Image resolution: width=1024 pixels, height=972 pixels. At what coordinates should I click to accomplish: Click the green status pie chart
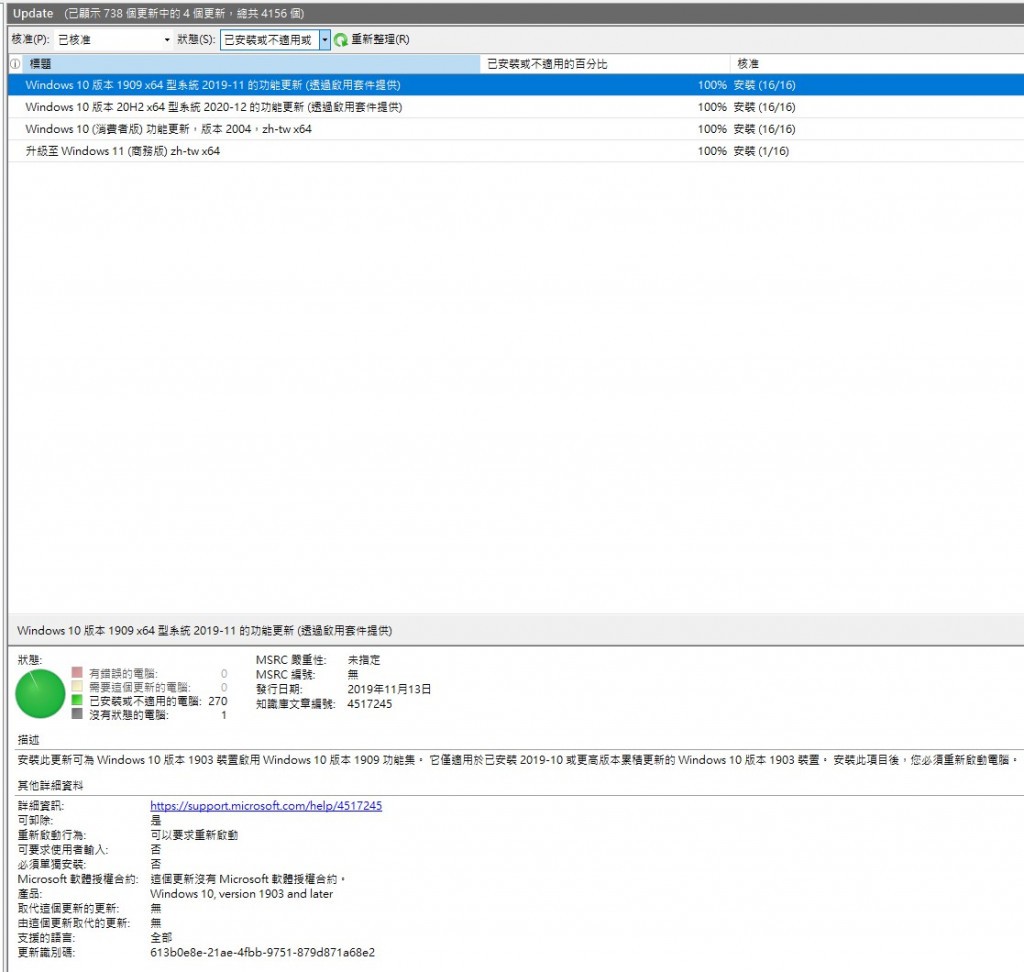coord(40,694)
